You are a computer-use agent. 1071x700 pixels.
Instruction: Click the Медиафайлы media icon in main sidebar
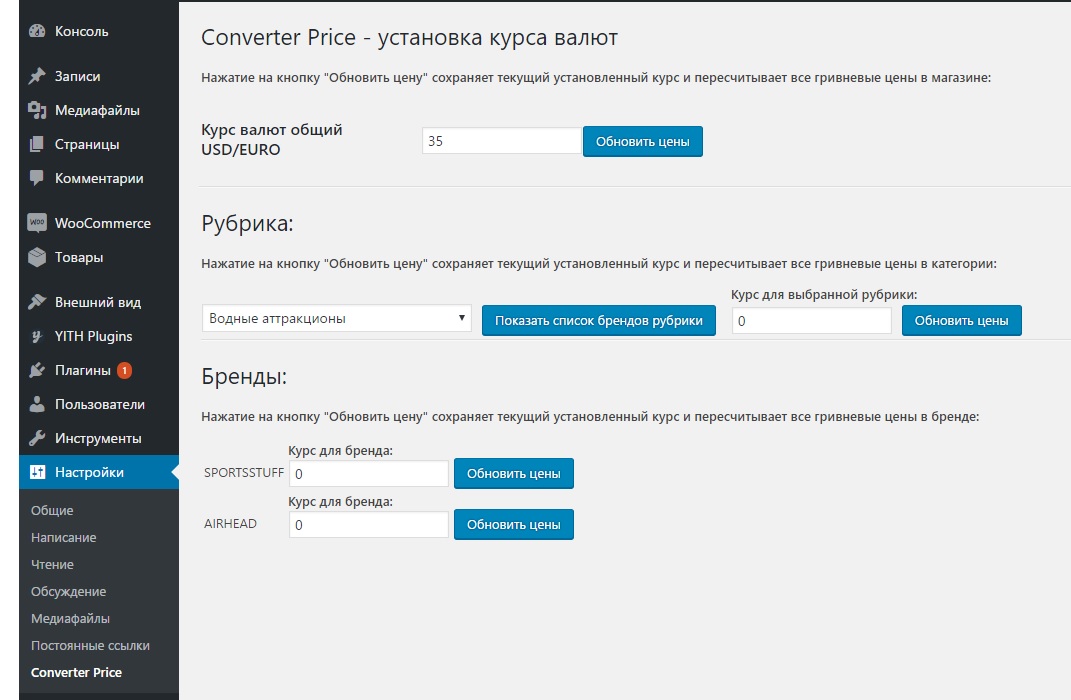click(37, 111)
